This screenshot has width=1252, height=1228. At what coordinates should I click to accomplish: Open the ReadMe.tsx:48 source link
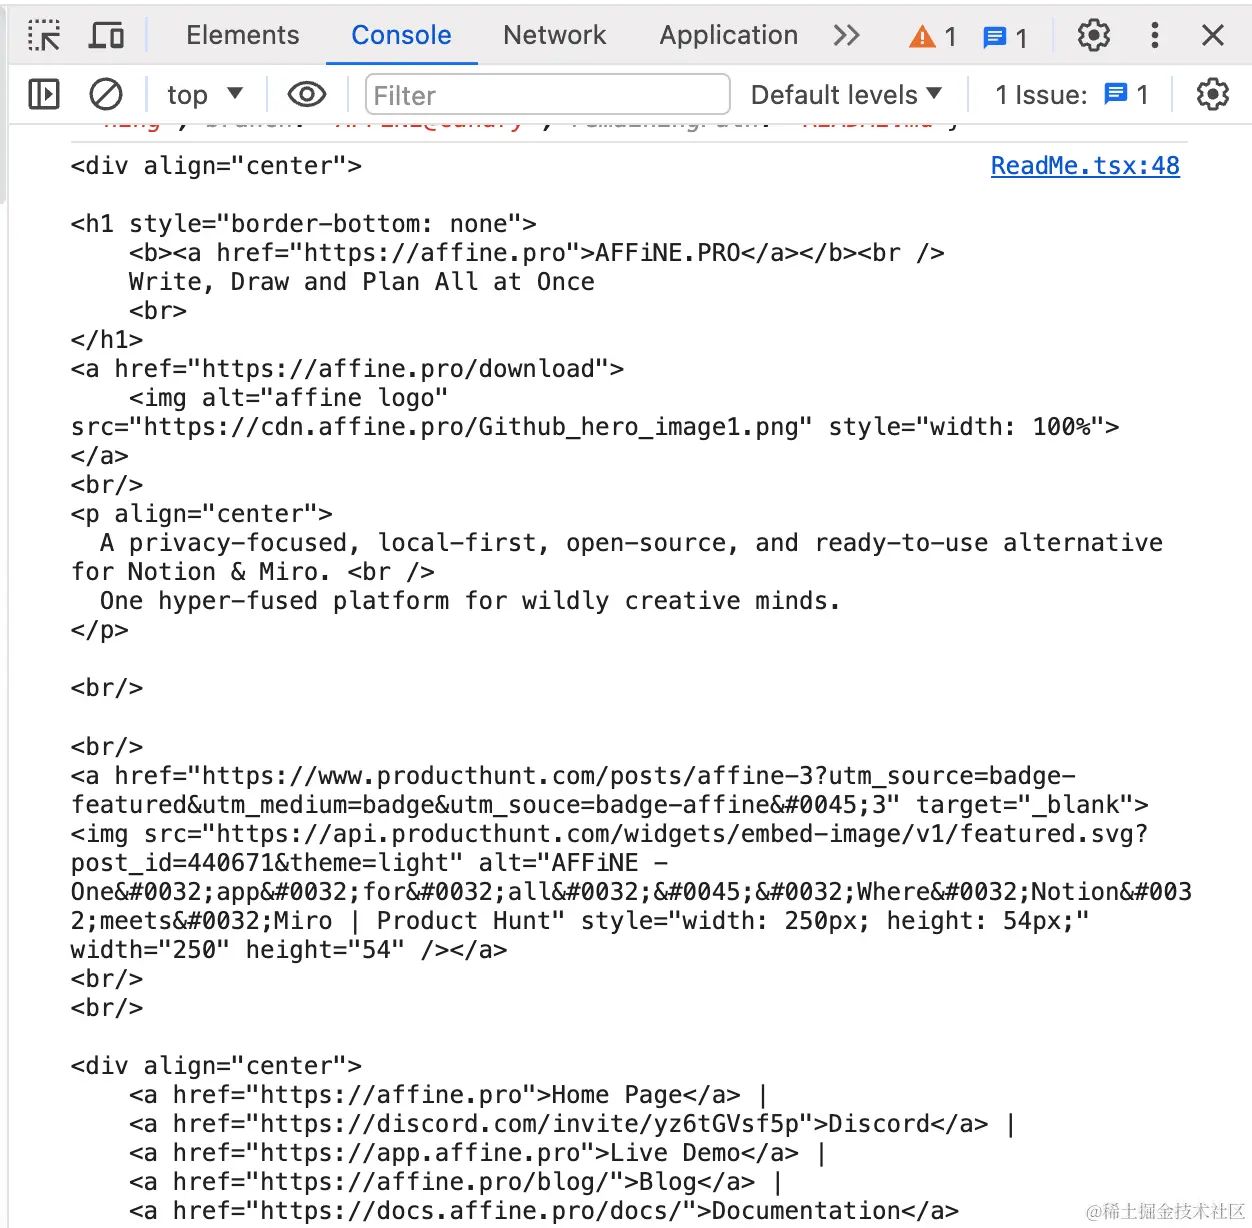(x=1085, y=166)
